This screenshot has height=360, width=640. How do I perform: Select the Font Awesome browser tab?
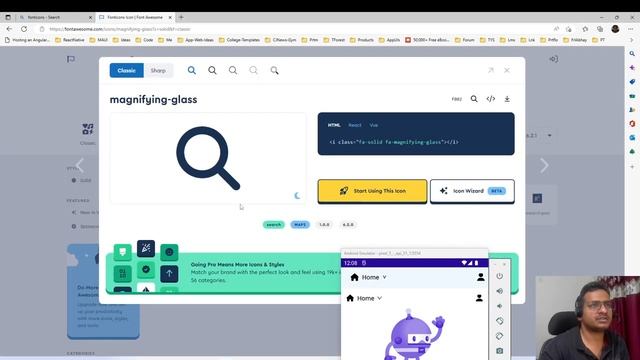click(136, 17)
